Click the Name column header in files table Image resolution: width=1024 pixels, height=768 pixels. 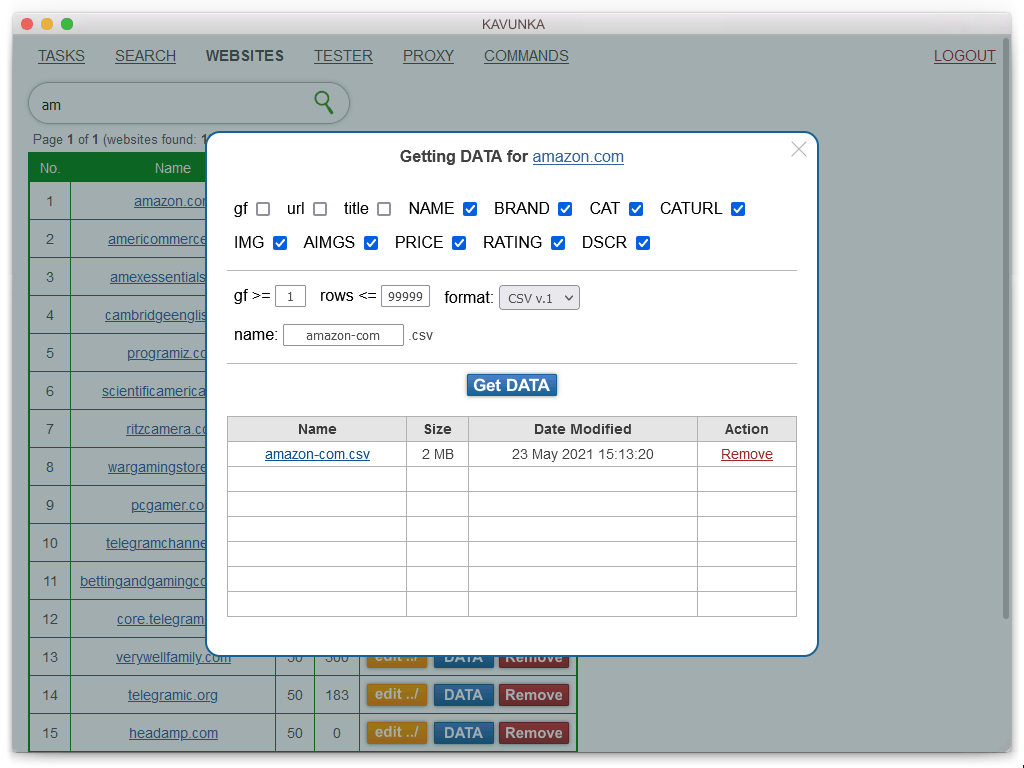317,429
